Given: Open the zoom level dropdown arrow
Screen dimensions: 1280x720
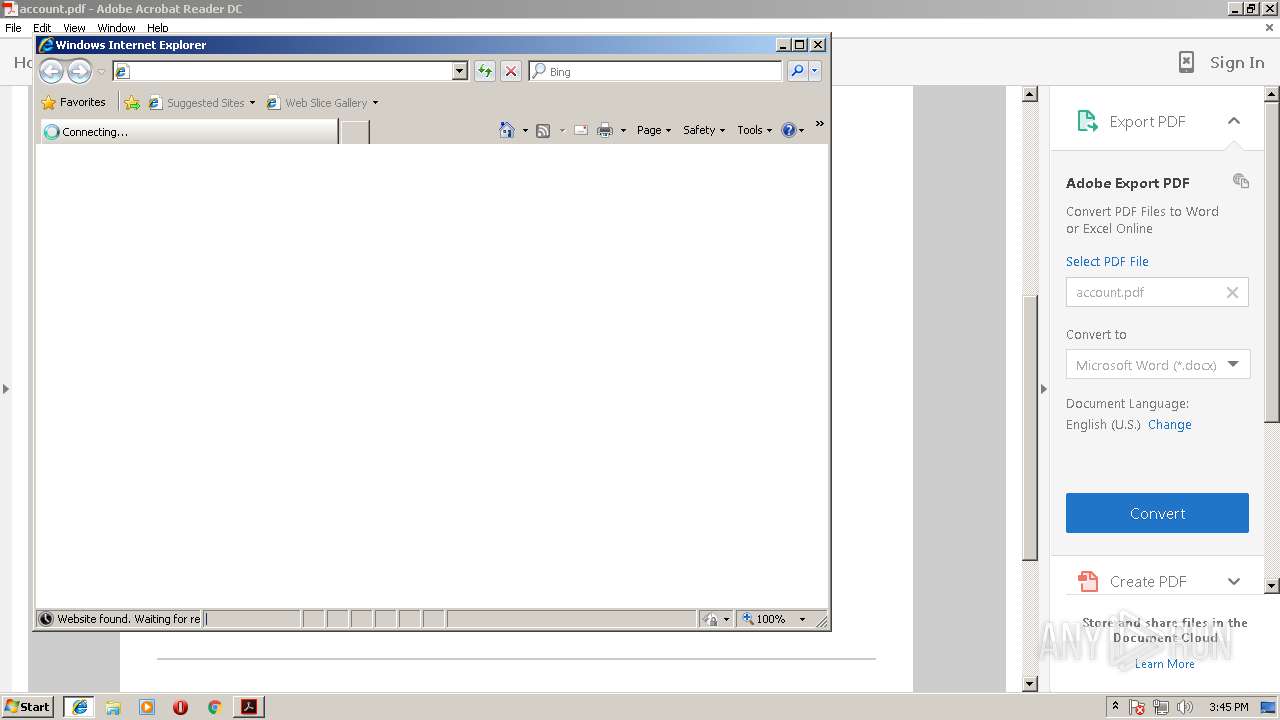Looking at the screenshot, I should coord(802,619).
